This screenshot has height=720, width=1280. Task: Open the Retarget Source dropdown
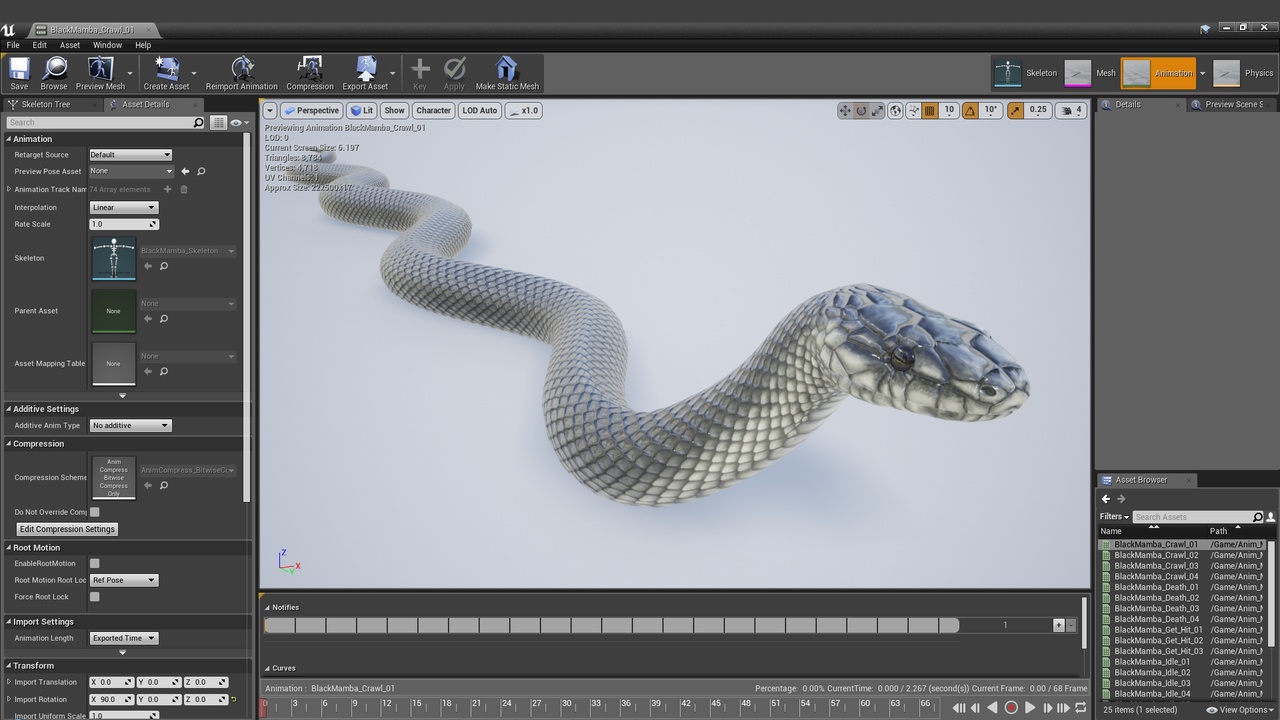click(131, 155)
